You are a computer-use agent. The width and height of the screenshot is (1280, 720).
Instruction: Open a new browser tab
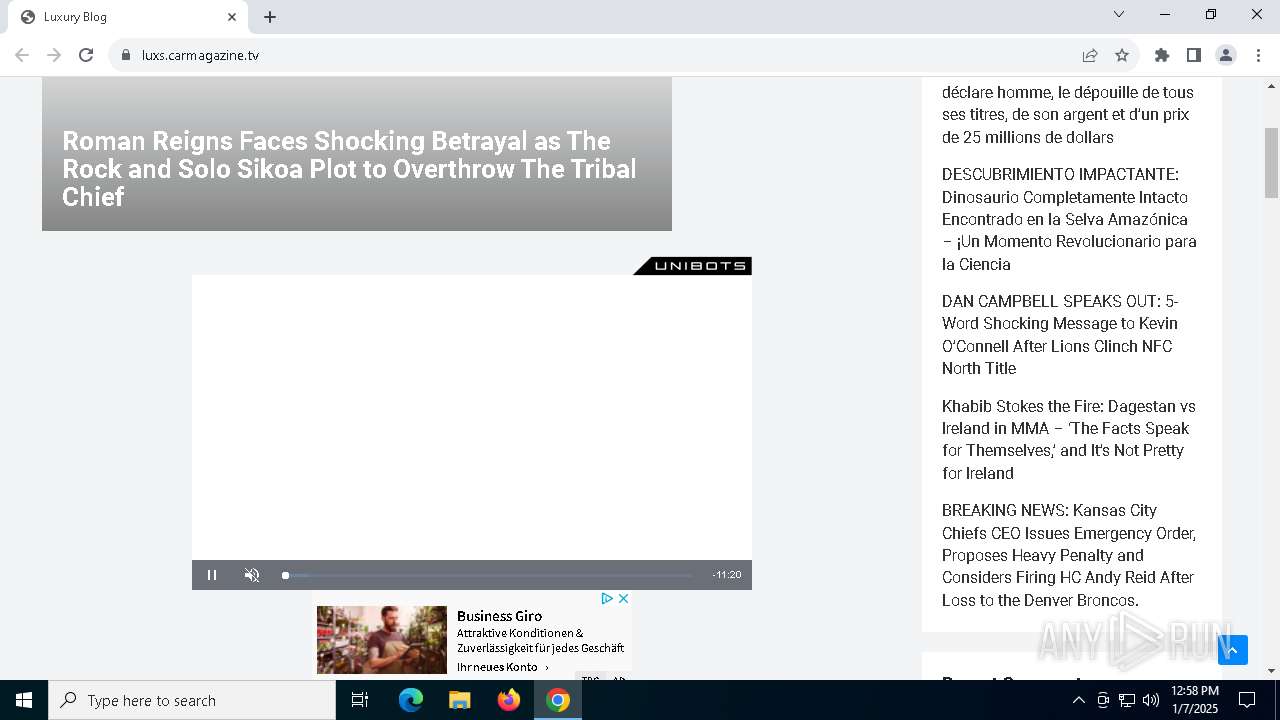(270, 17)
